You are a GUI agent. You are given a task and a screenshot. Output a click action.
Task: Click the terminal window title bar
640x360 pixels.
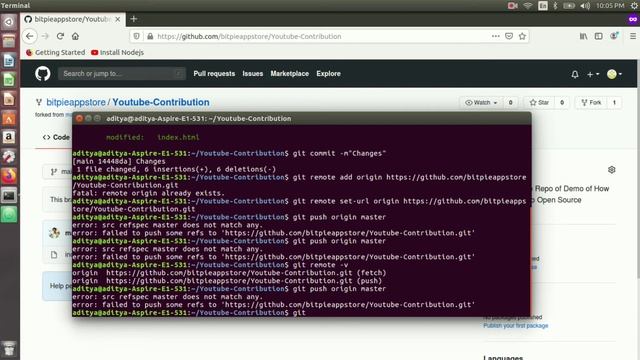click(302, 119)
